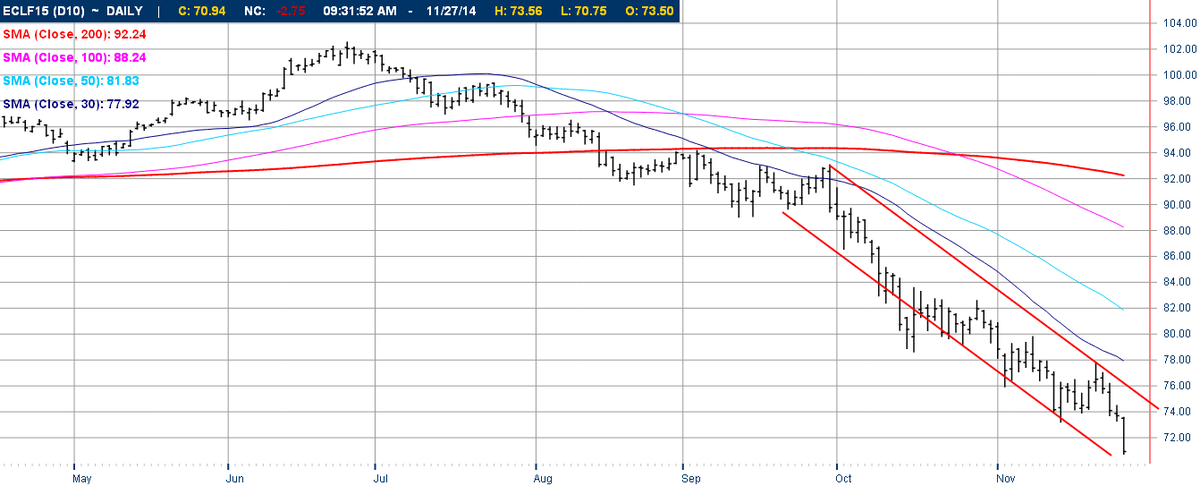The width and height of the screenshot is (1200, 486).
Task: Click the Aug label on time axis
Action: 545,477
